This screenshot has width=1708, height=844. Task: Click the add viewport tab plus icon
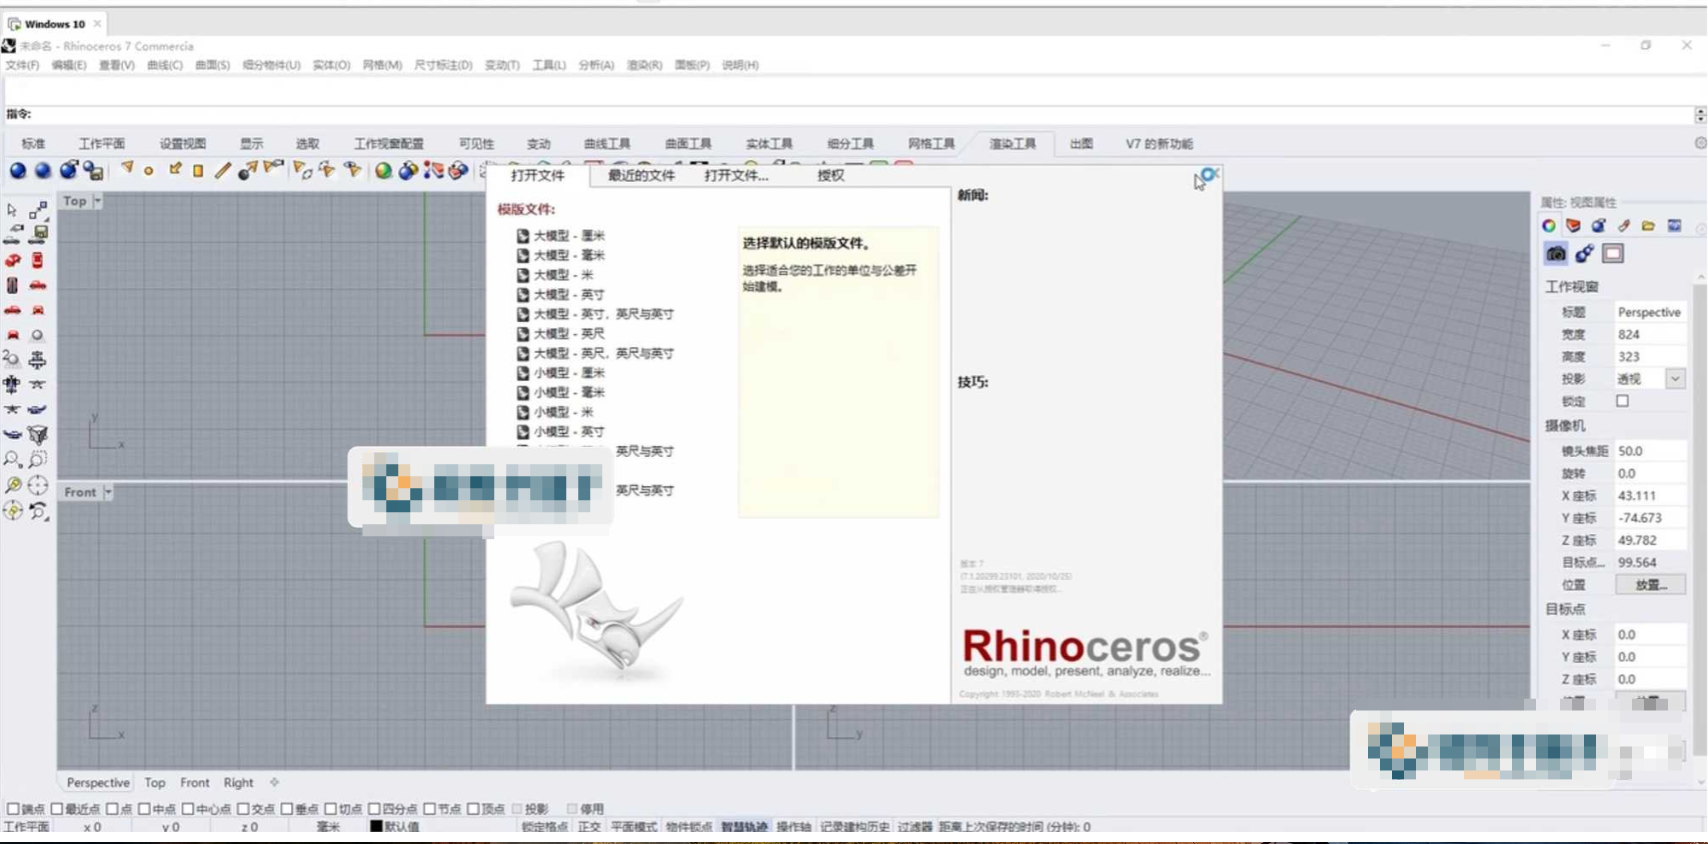[274, 783]
